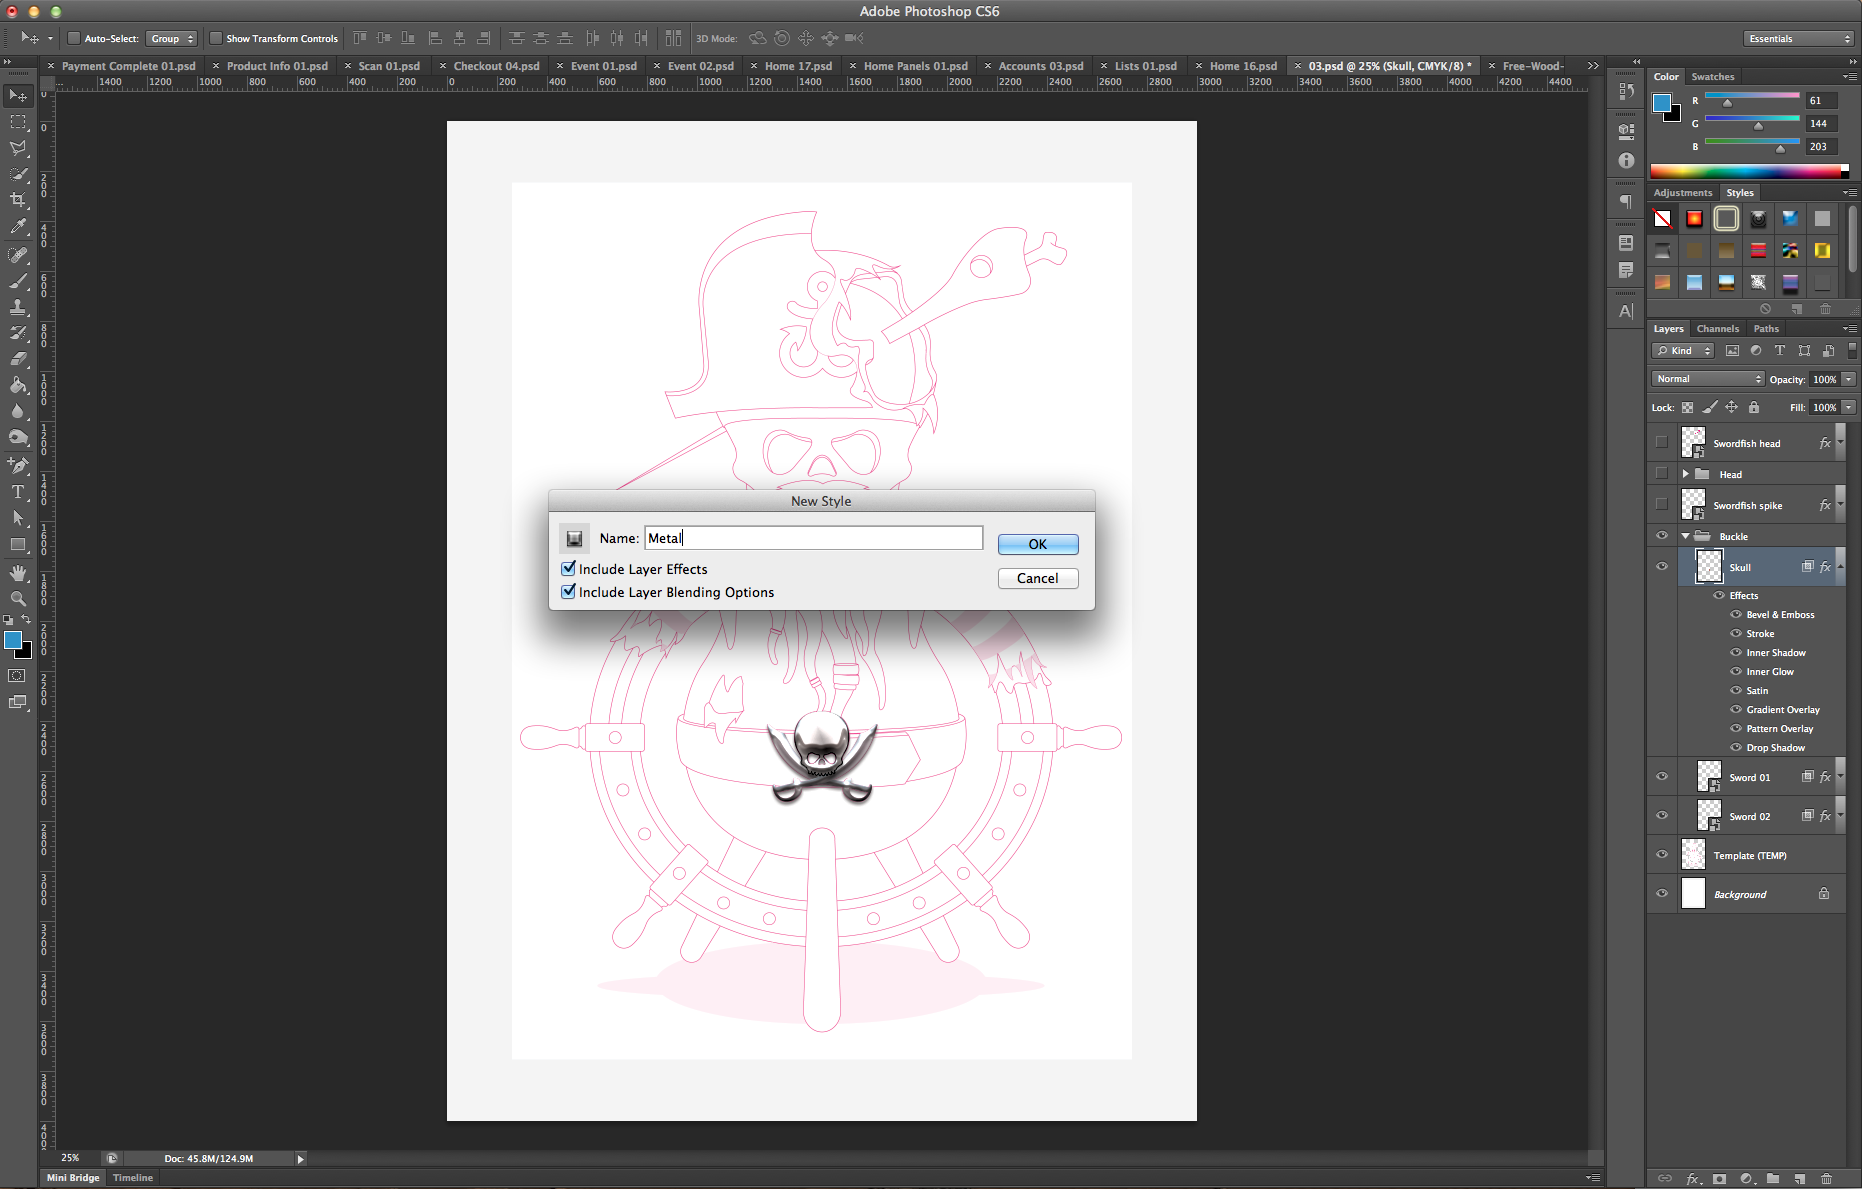Select the Eraser tool
Viewport: 1862px width, 1189px height.
click(18, 358)
